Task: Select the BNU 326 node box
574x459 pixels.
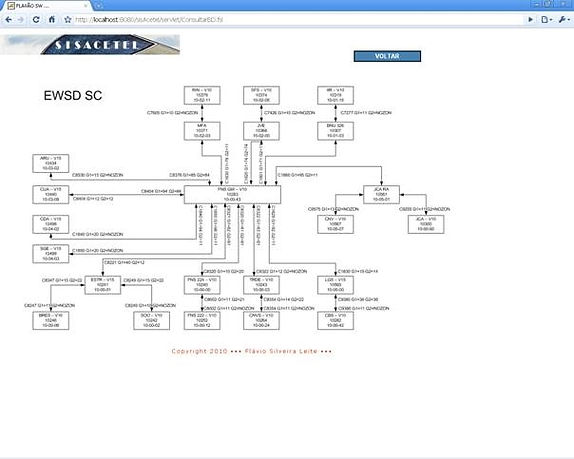Action: coord(335,131)
